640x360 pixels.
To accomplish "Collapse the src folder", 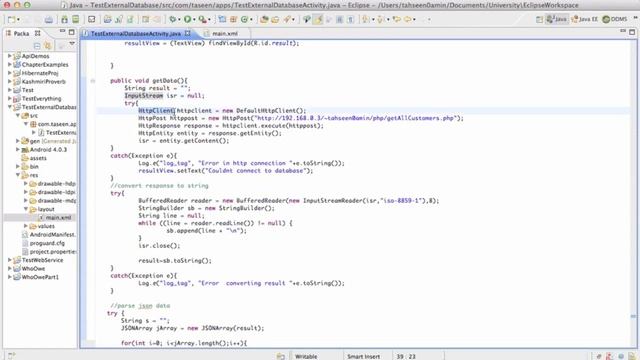I will (x=18, y=116).
